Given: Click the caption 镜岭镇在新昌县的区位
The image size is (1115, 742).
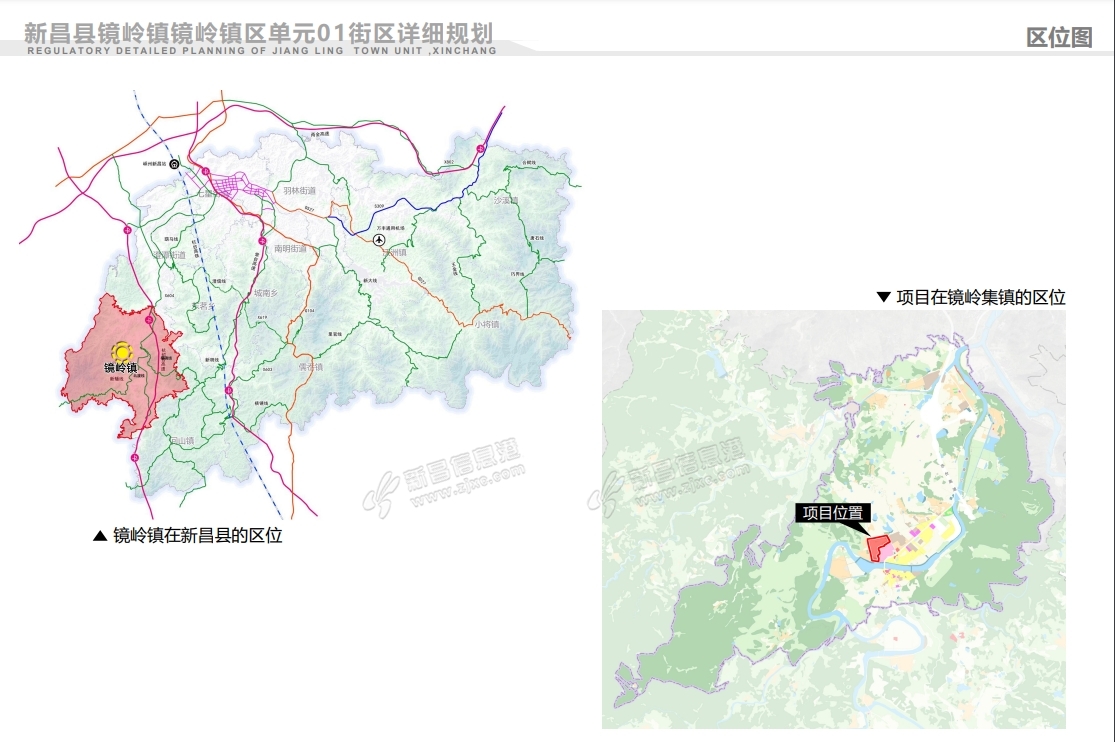Looking at the screenshot, I should click(x=198, y=536).
